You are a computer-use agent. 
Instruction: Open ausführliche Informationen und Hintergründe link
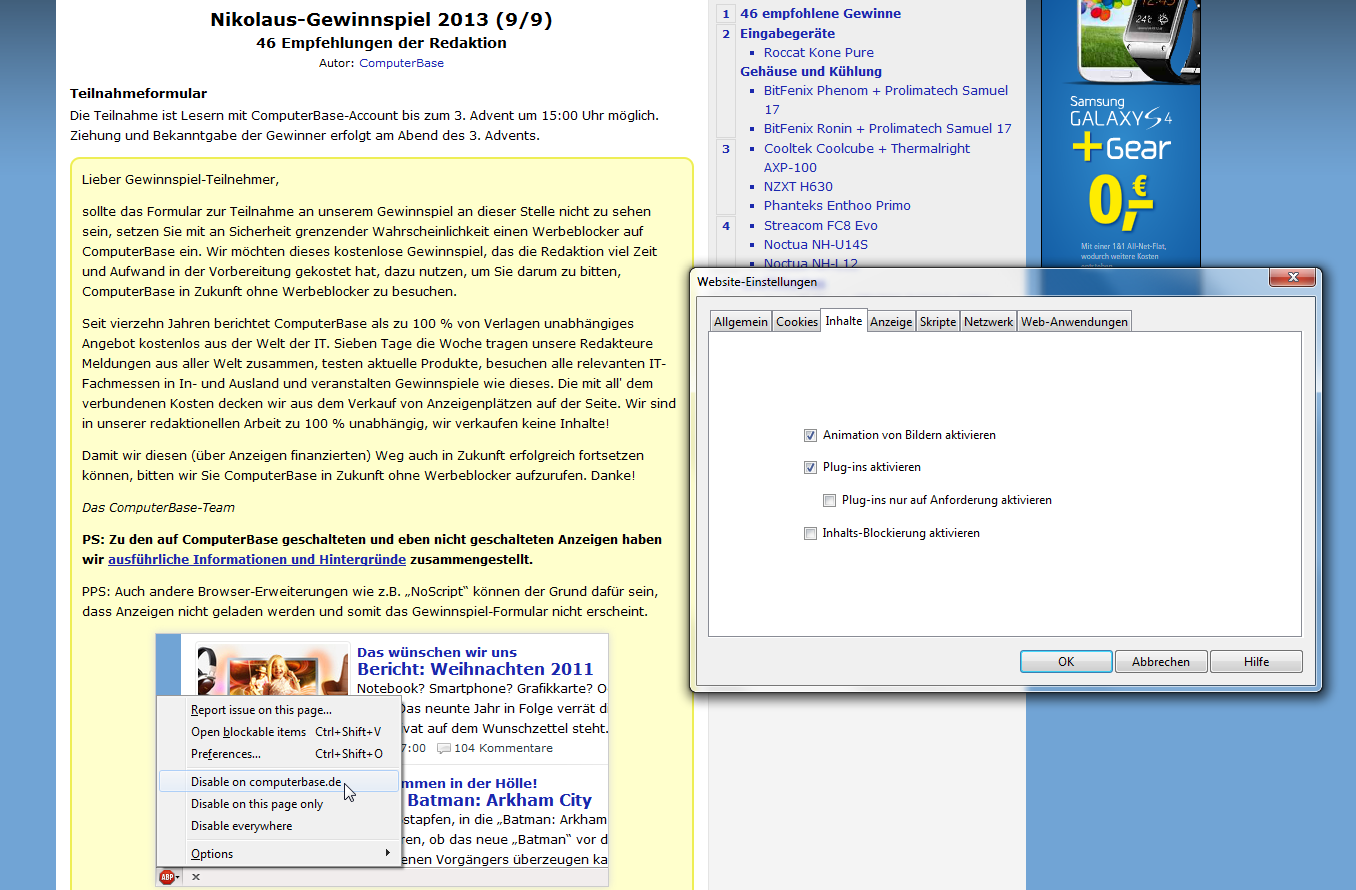coord(257,560)
